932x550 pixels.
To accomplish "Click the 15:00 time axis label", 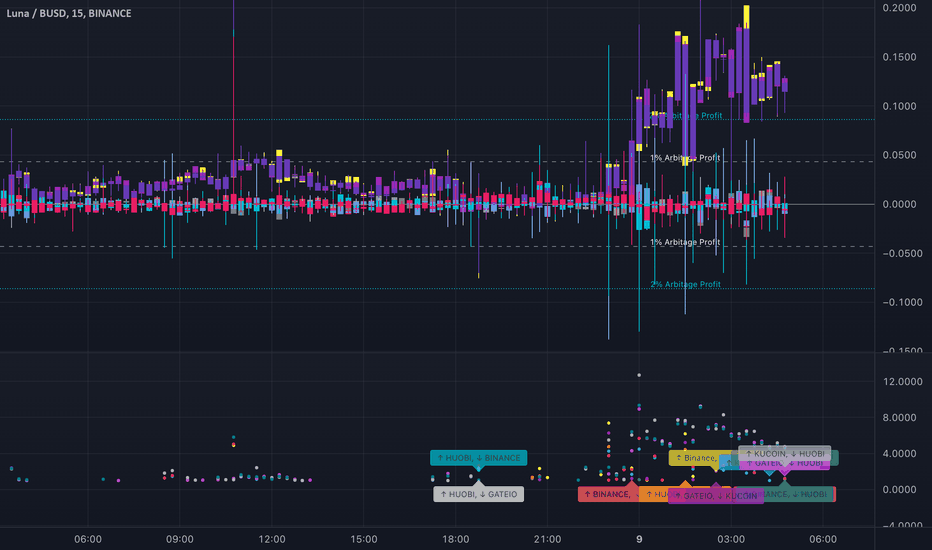I will 363,539.
